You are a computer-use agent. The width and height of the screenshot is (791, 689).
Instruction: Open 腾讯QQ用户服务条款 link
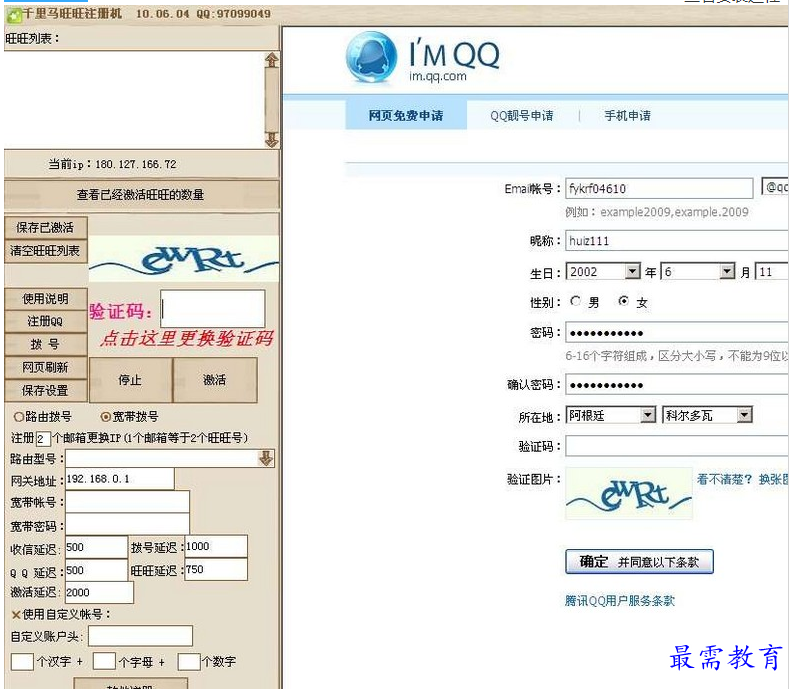point(619,601)
